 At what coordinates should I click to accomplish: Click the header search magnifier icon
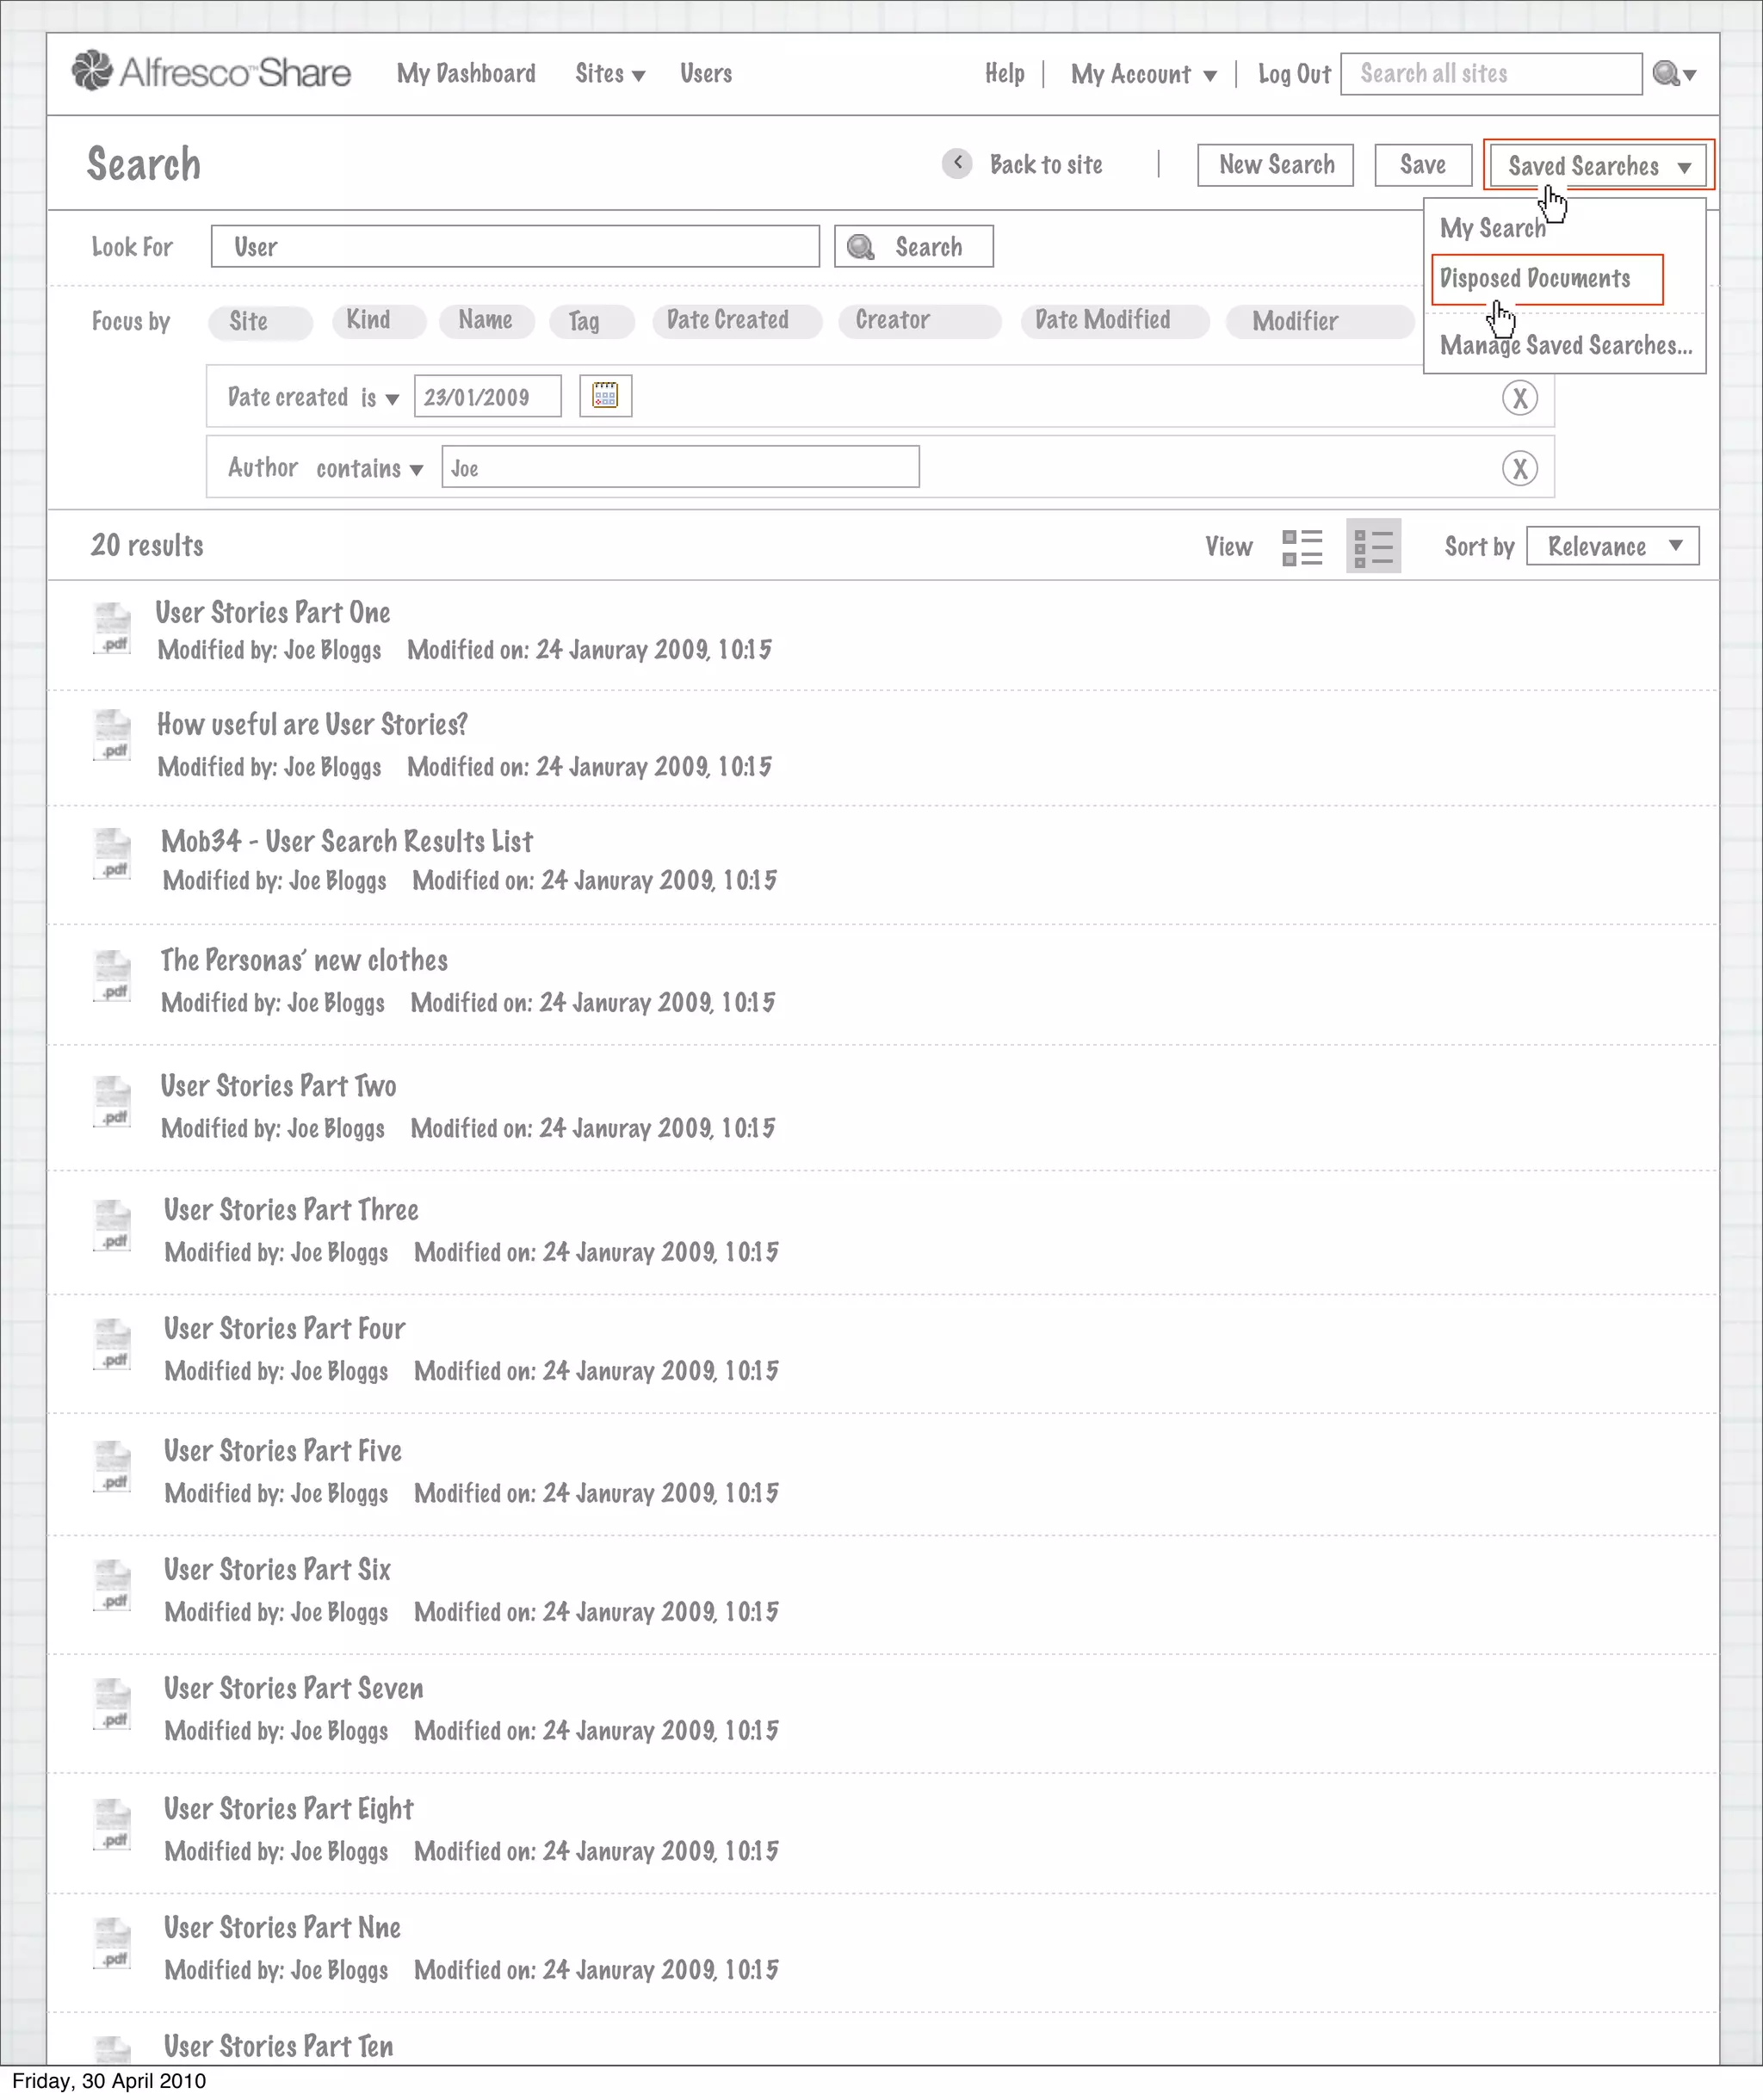point(1666,74)
